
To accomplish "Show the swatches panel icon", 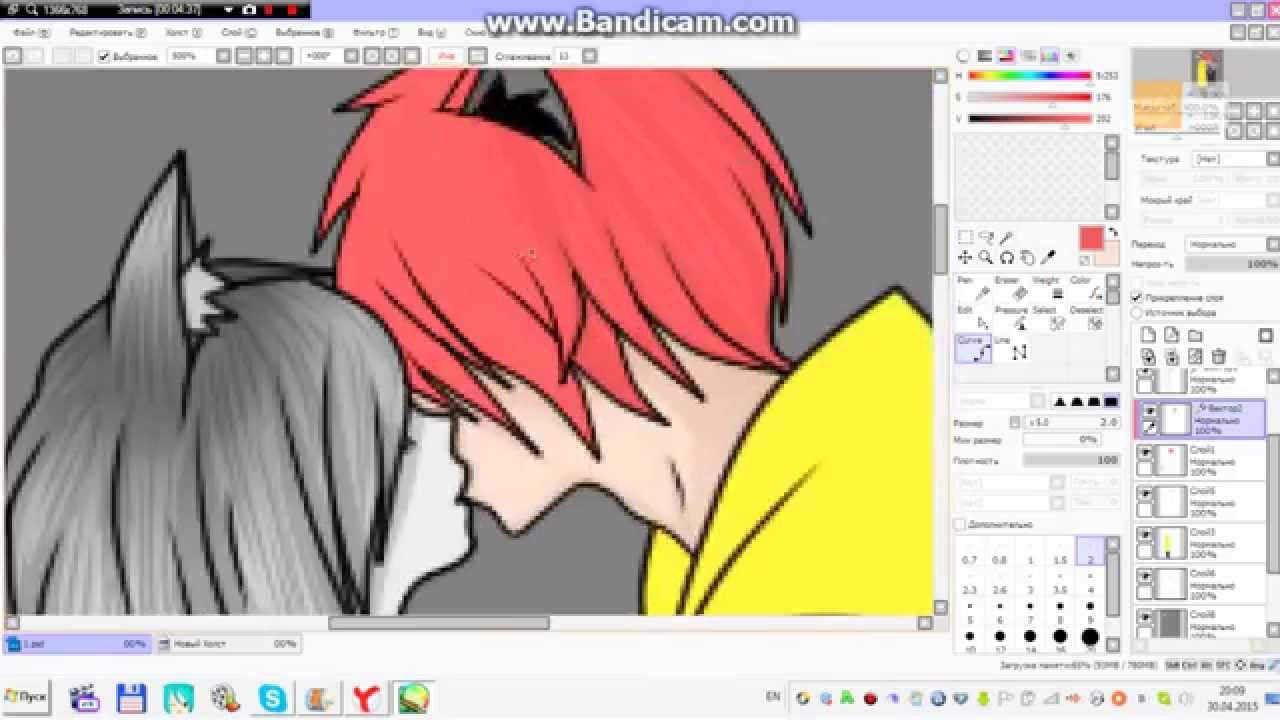I will point(1050,57).
